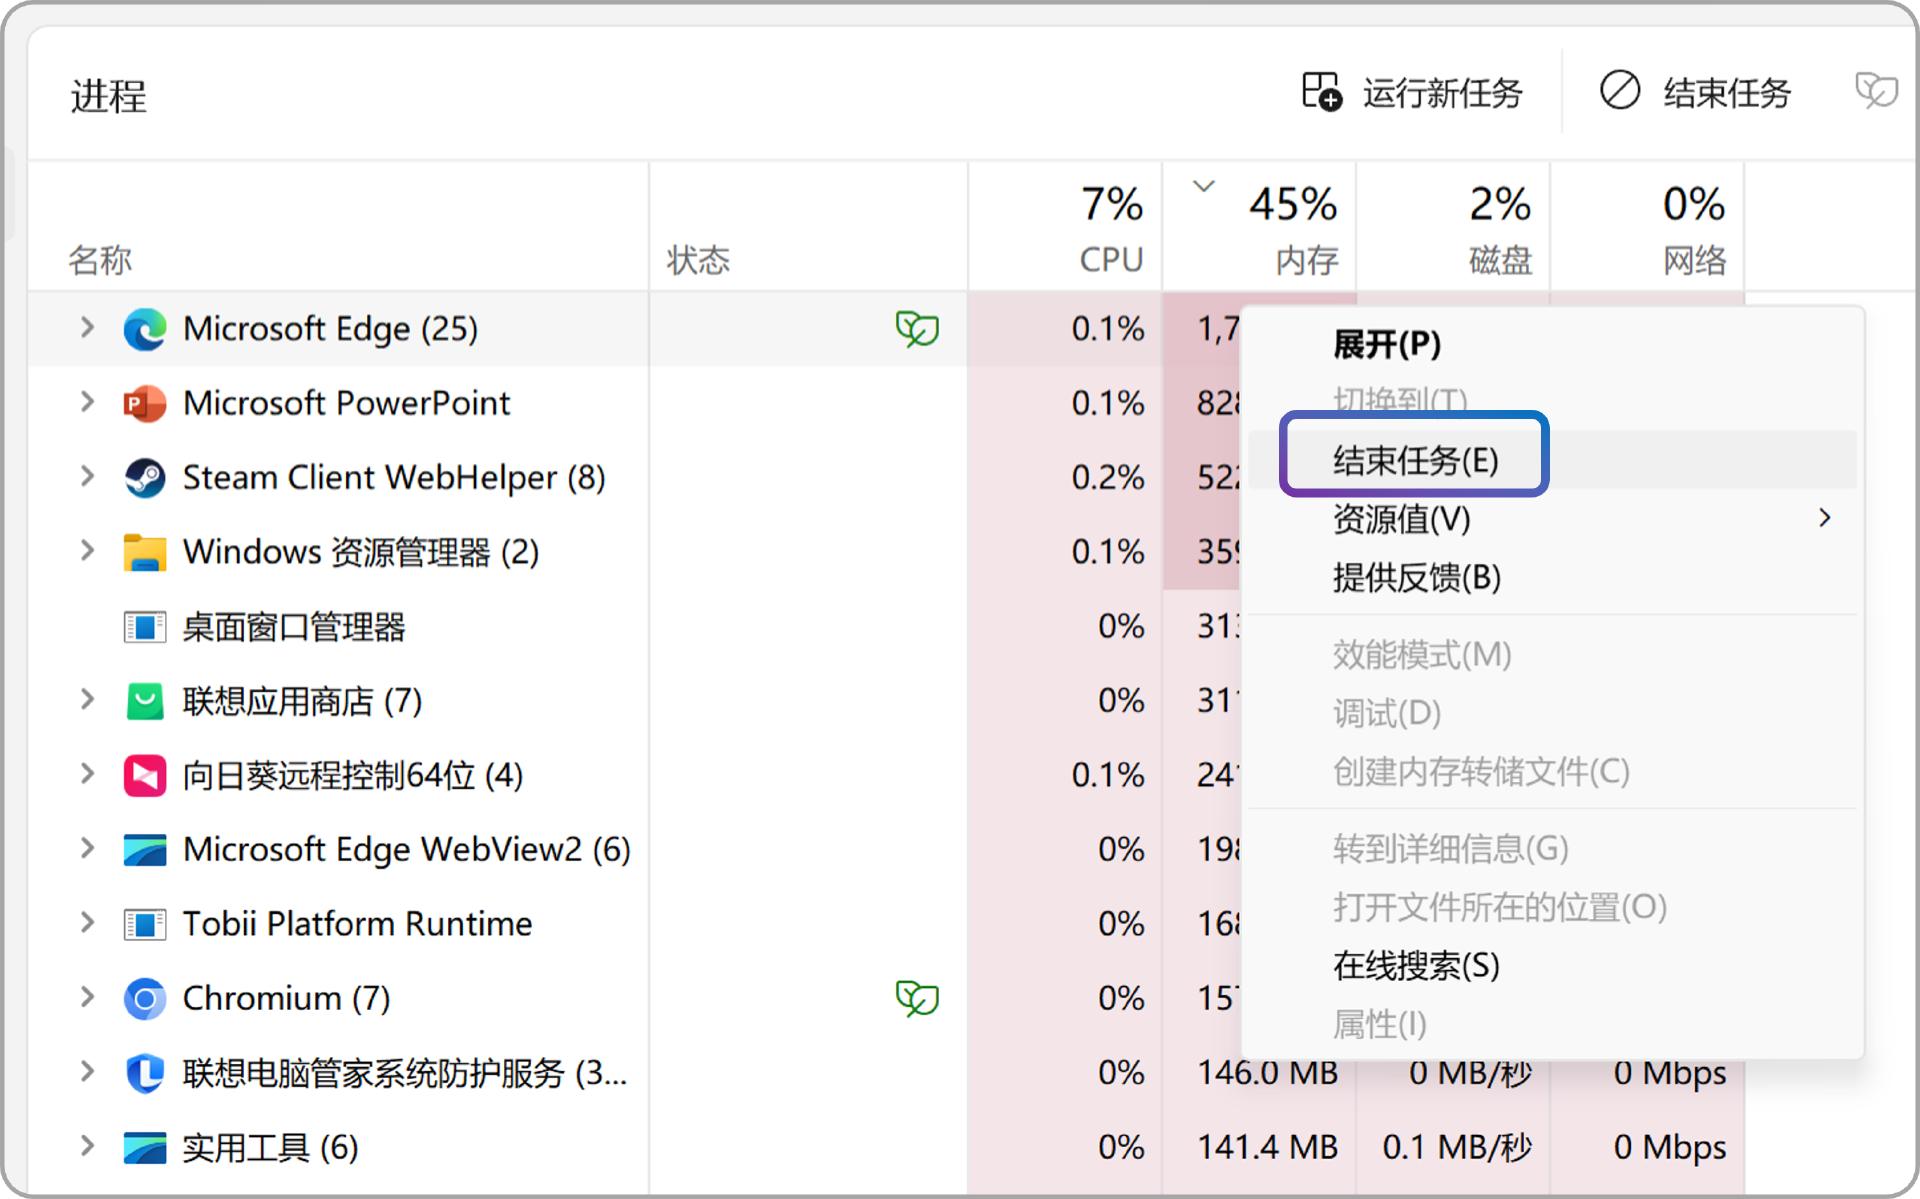Click the efficiency leaf icon in Microsoft Edge row
The width and height of the screenshot is (1920, 1199).
(x=917, y=329)
